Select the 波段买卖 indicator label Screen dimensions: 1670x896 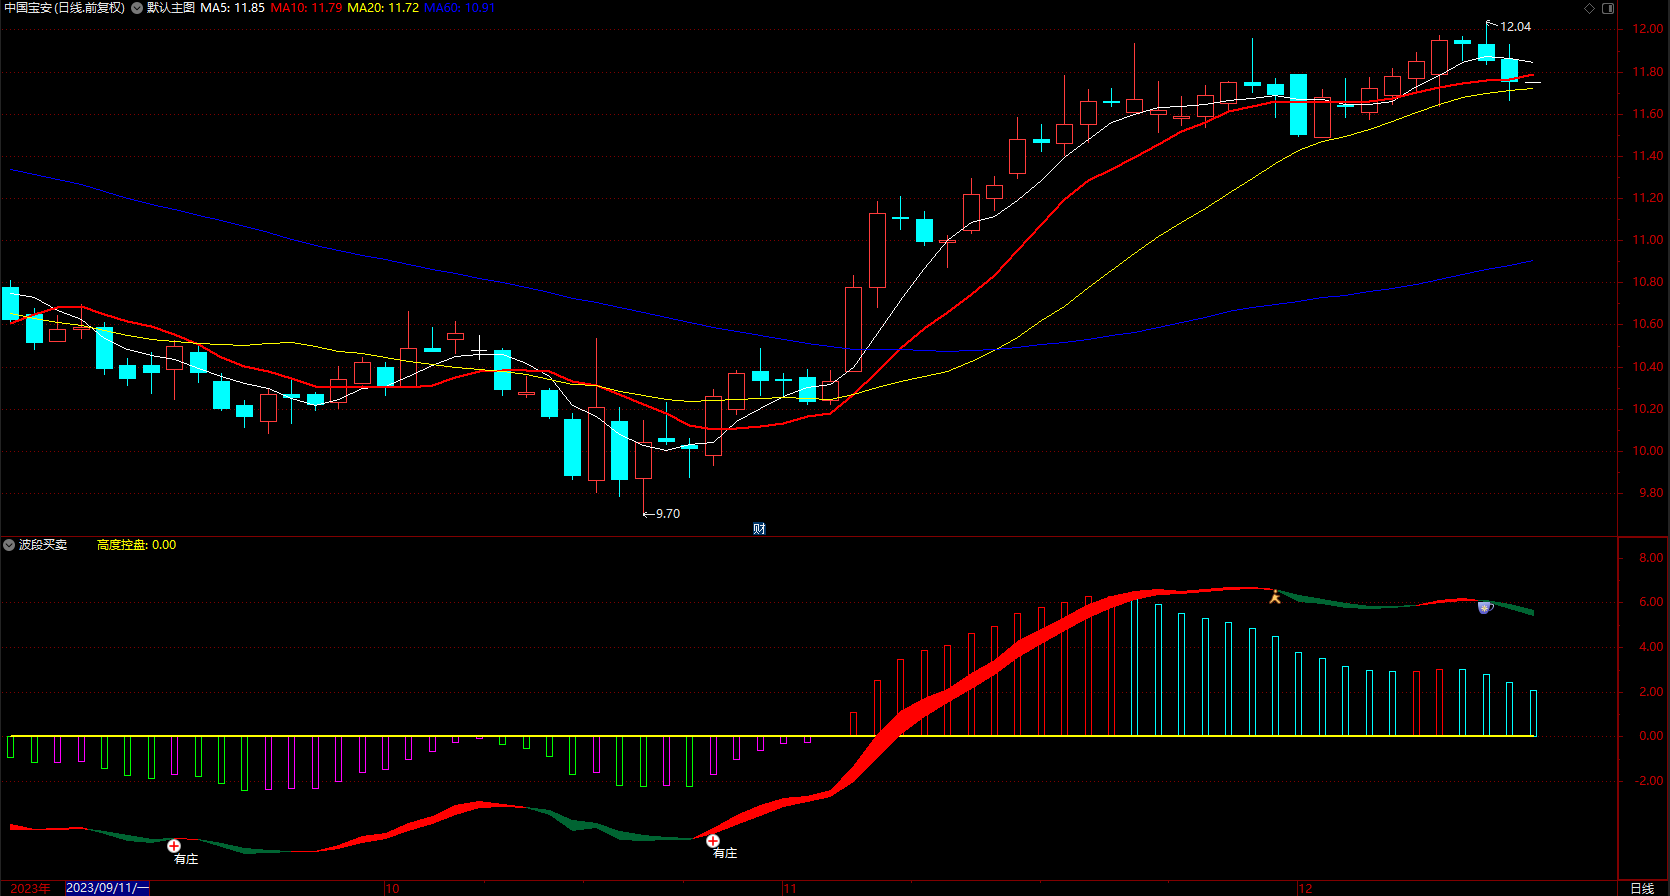click(x=43, y=545)
